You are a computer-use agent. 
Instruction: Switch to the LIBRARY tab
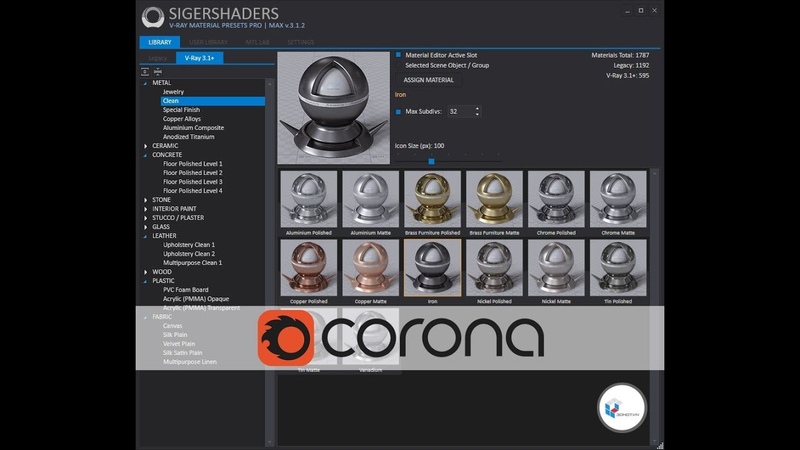pyautogui.click(x=160, y=42)
